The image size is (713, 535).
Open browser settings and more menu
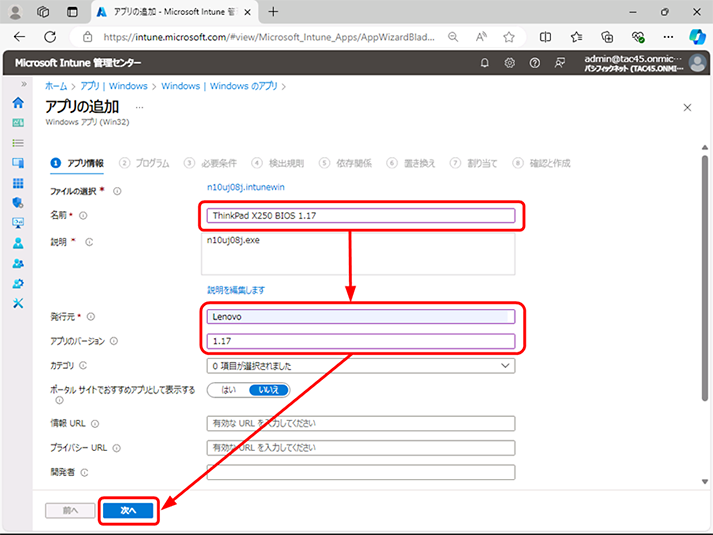pyautogui.click(x=668, y=37)
